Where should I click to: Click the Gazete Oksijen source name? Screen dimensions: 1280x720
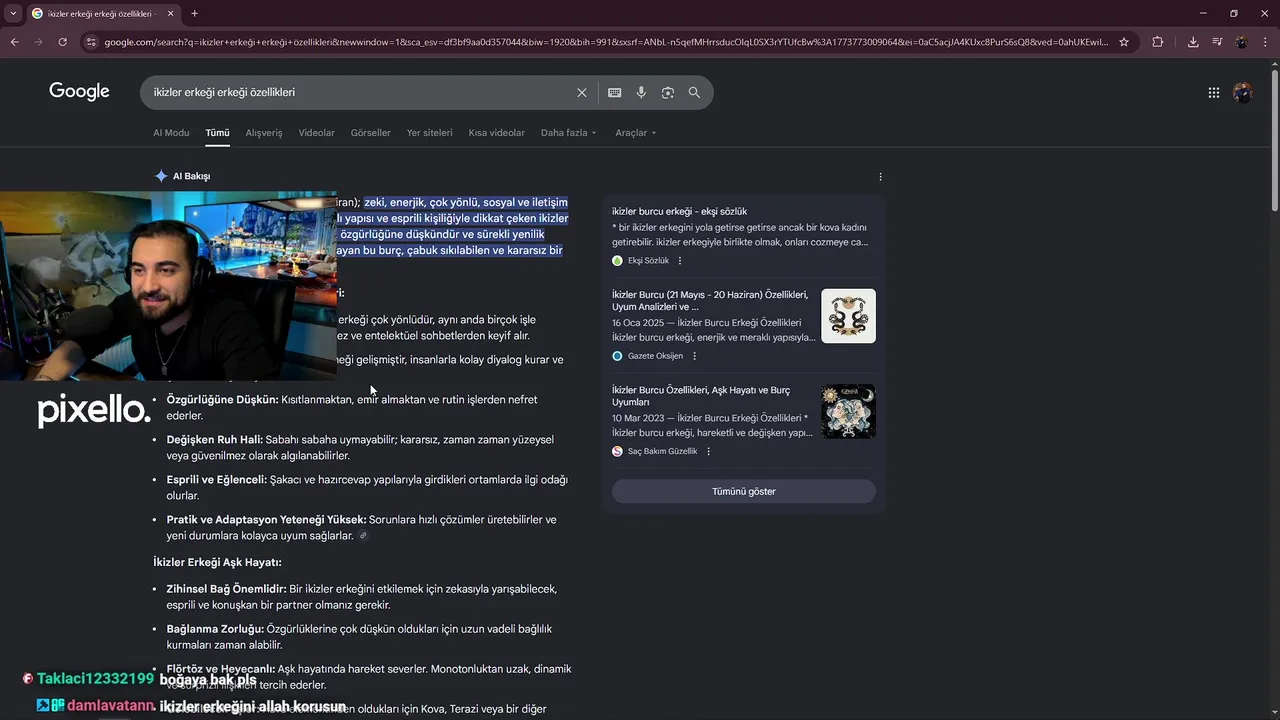pyautogui.click(x=655, y=356)
